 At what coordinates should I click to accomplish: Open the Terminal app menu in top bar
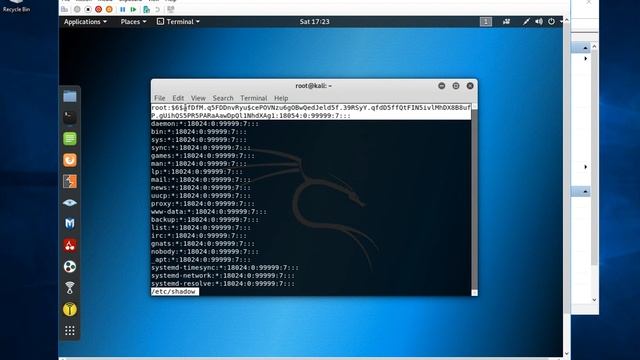click(178, 22)
